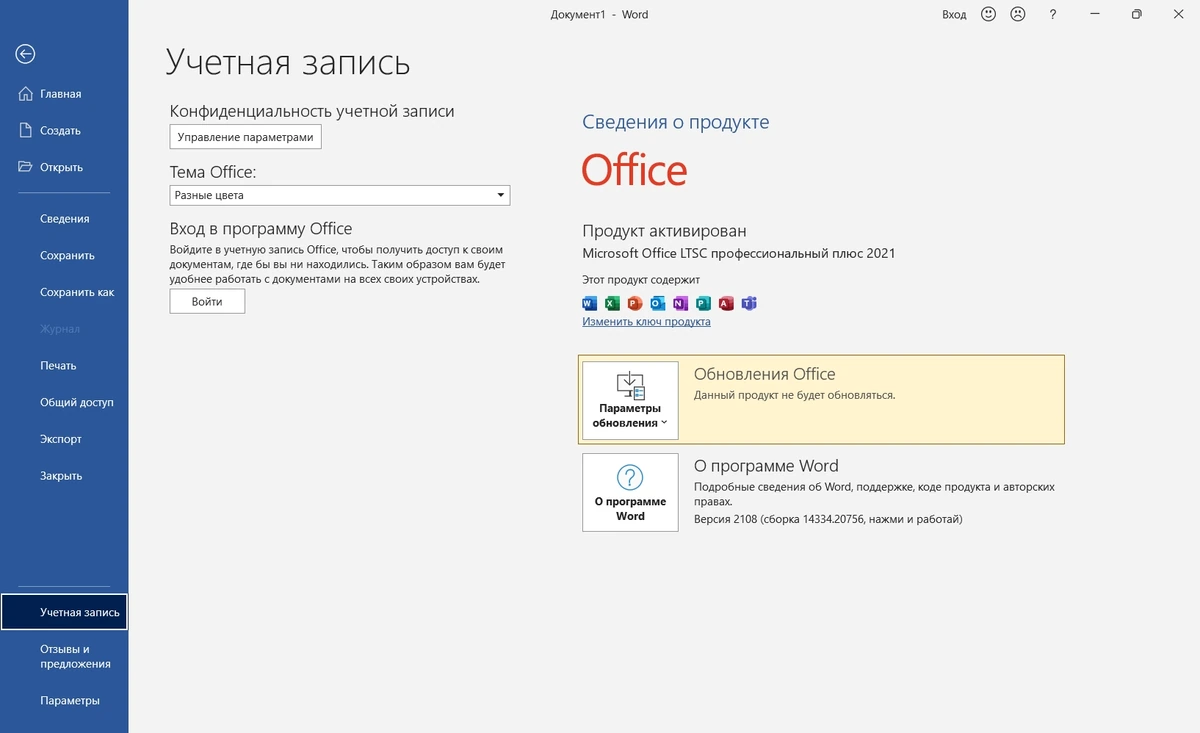Click the new document icon beside Создать

pyautogui.click(x=26, y=131)
